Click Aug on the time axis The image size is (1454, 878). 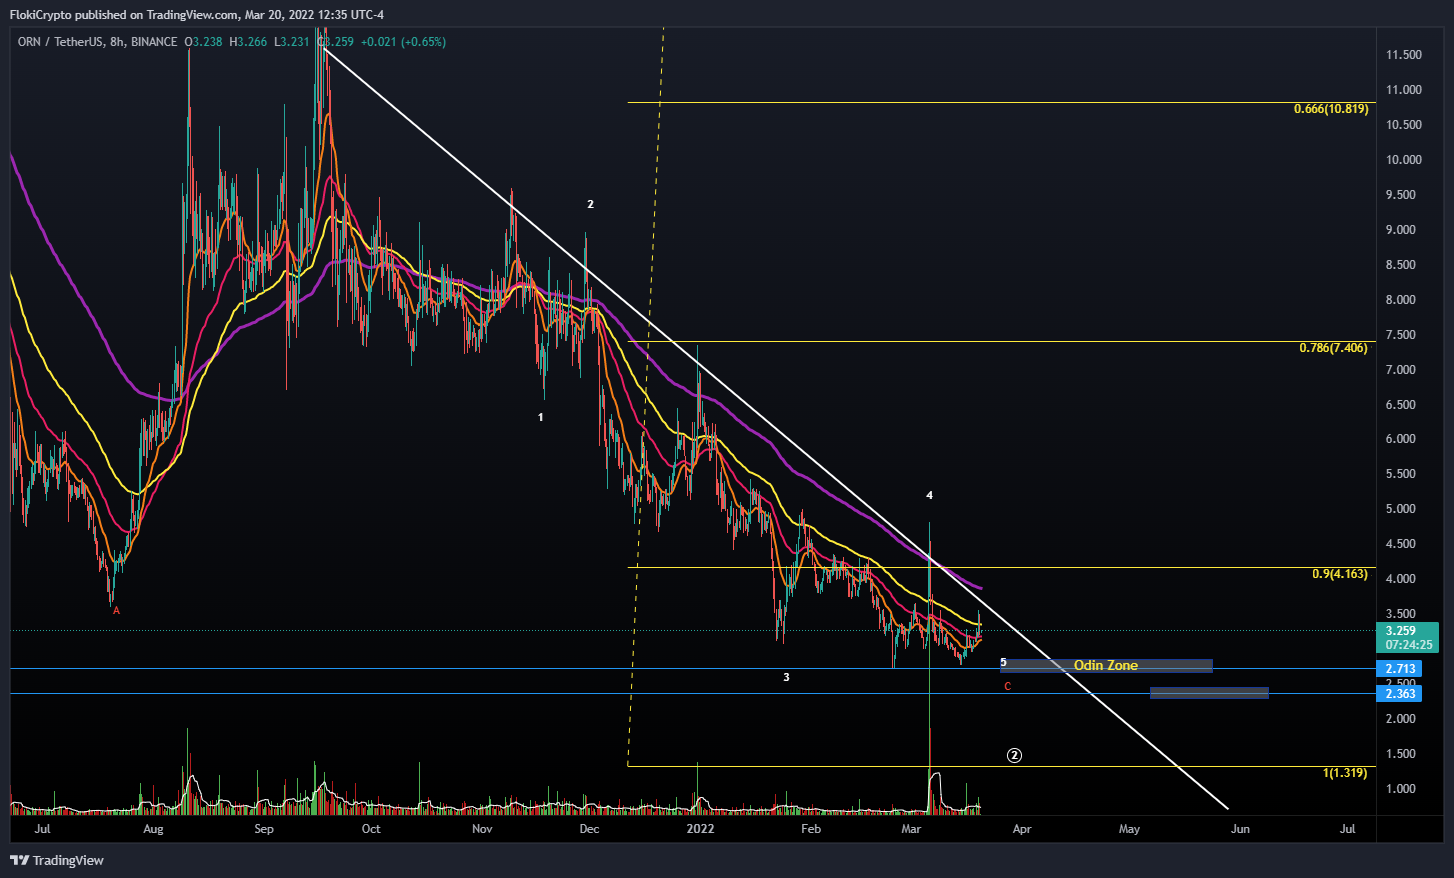click(x=153, y=829)
